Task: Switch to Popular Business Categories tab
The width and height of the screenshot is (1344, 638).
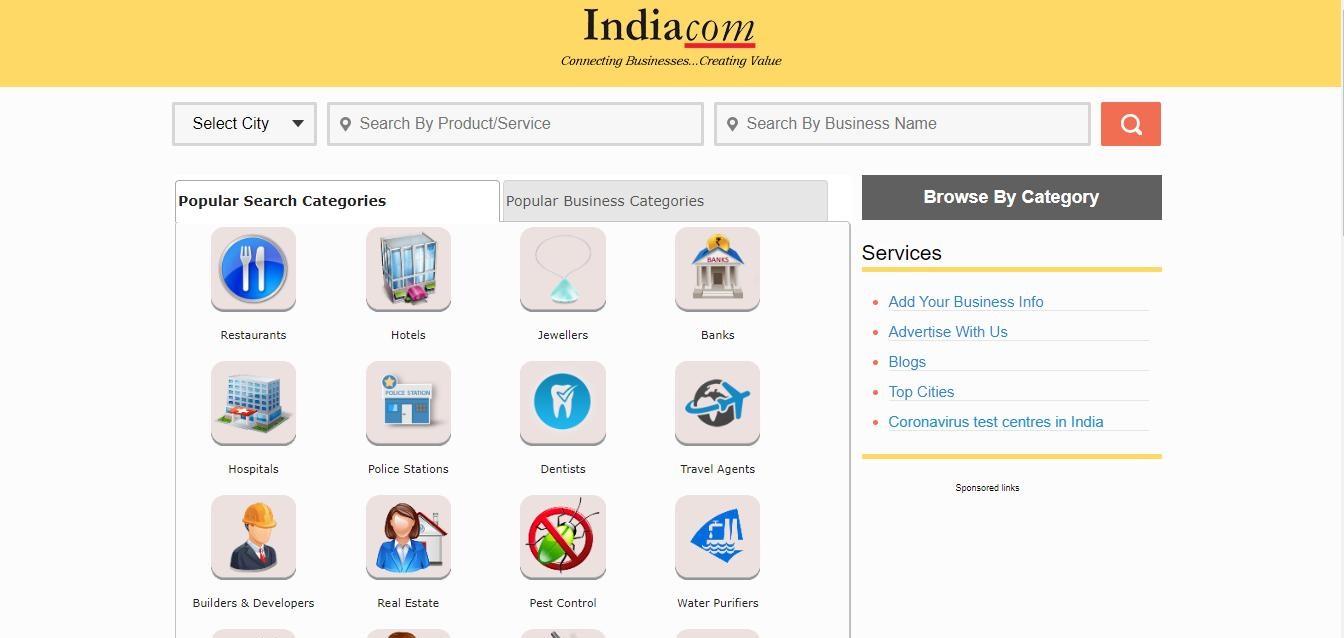Action: 665,201
